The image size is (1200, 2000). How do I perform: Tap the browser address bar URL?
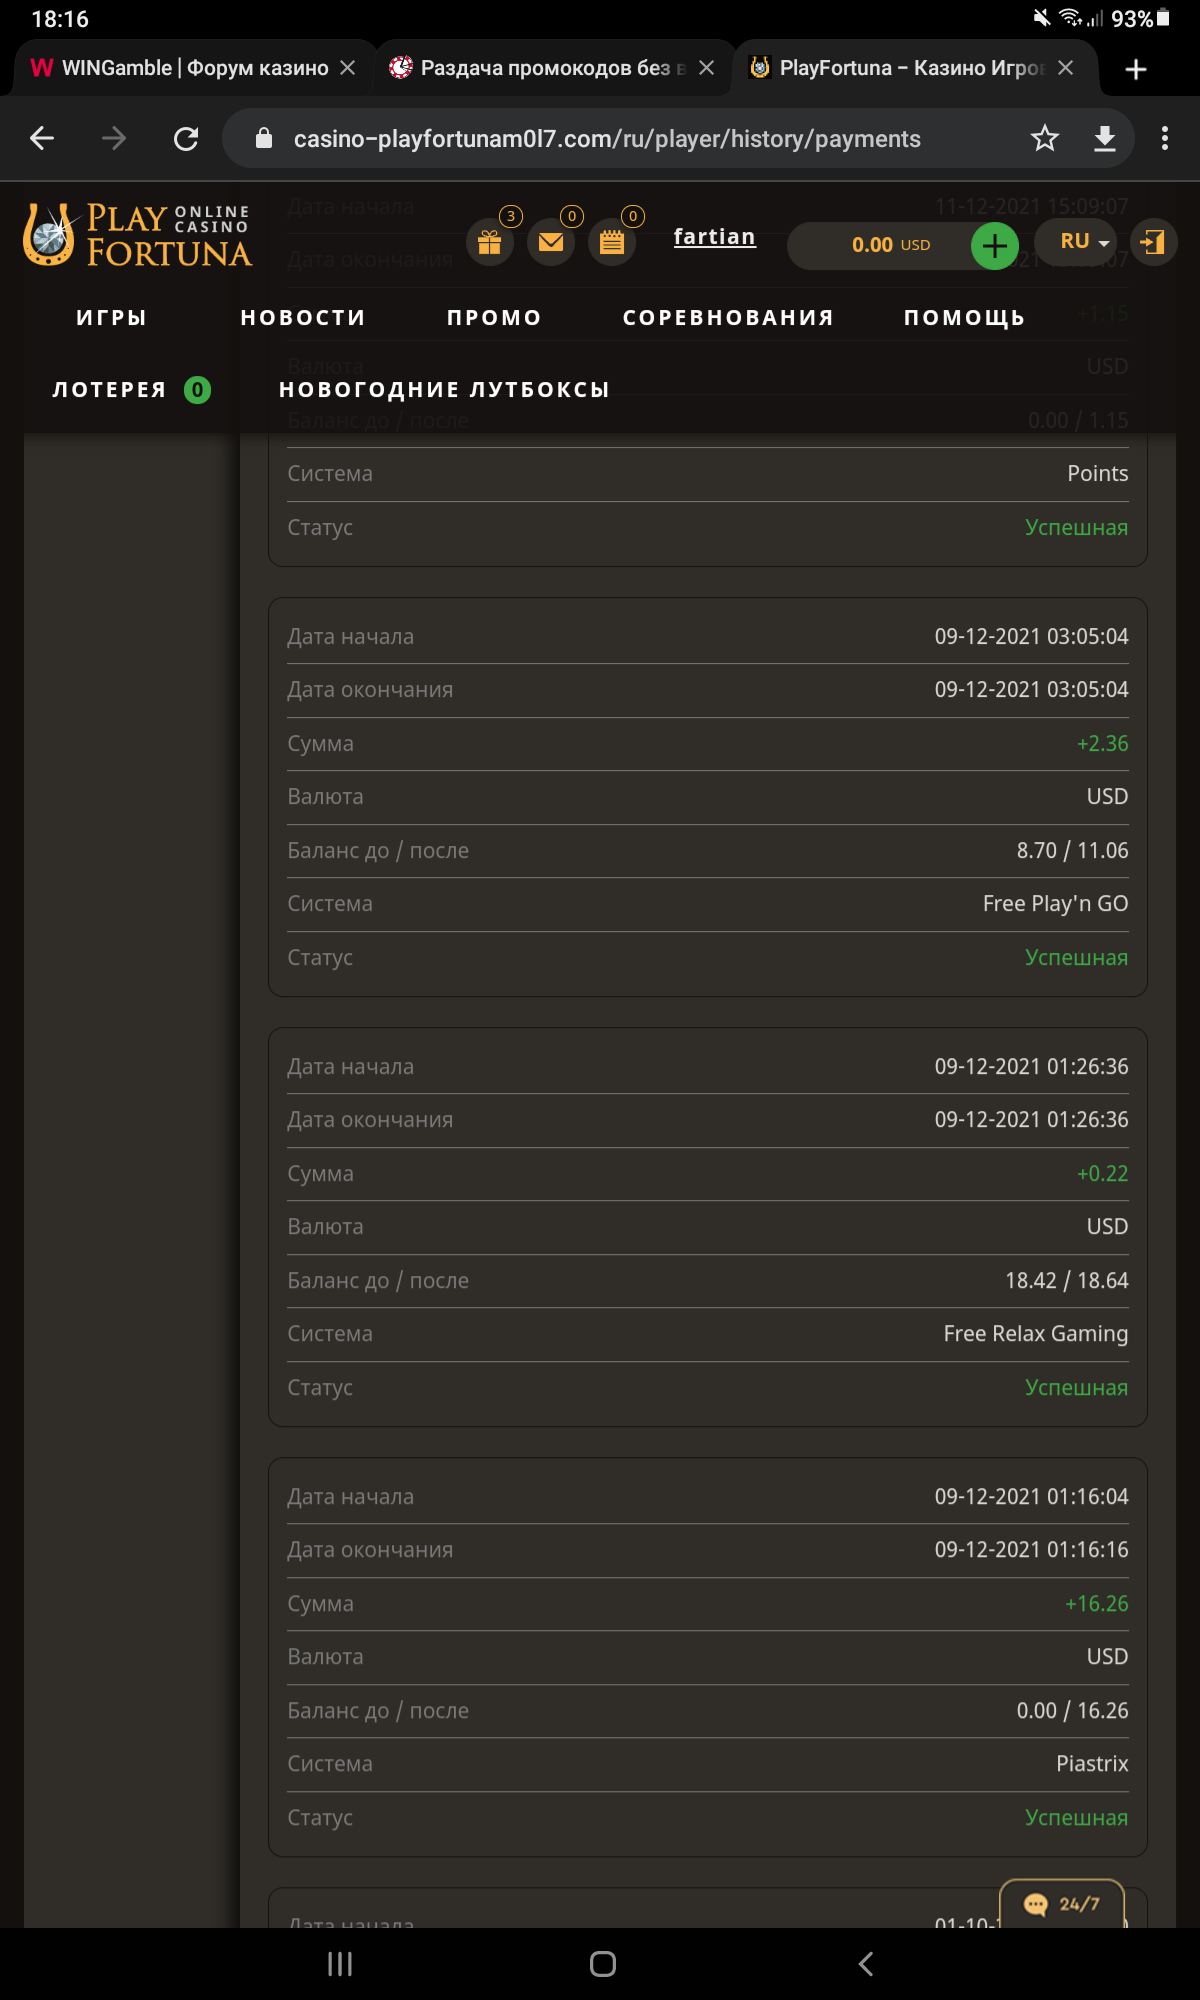tap(606, 139)
